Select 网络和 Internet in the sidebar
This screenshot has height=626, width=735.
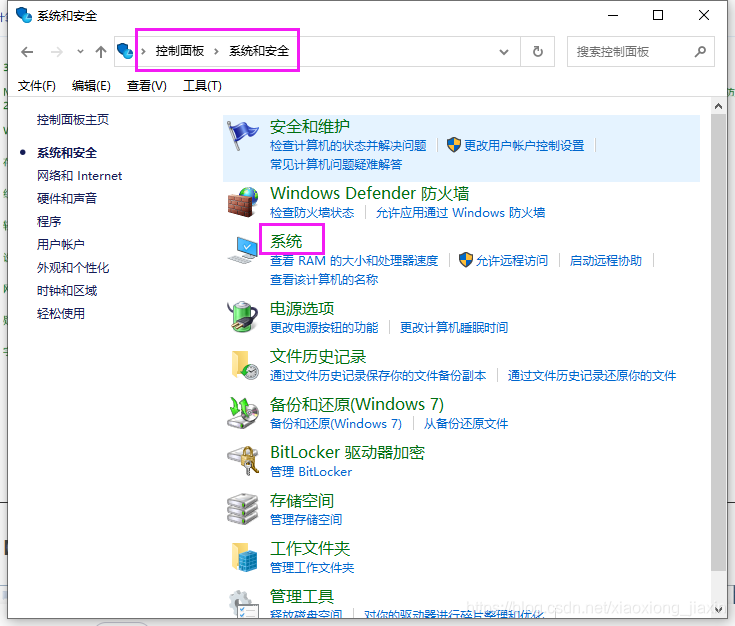[79, 175]
